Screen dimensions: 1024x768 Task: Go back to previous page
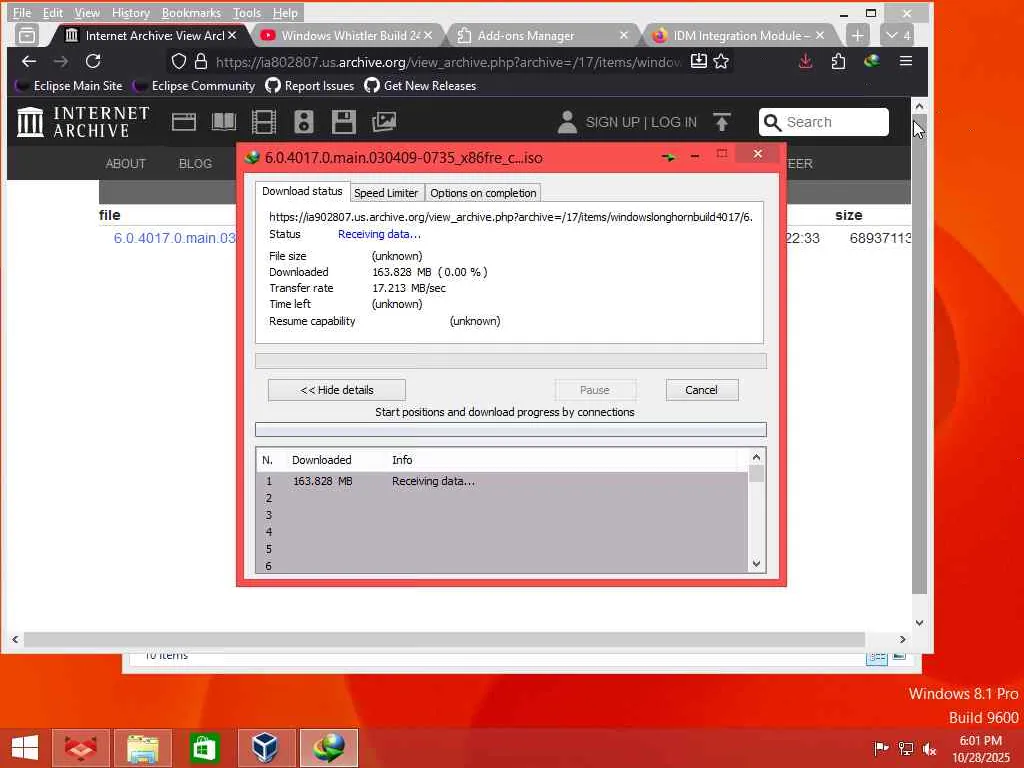pos(29,61)
